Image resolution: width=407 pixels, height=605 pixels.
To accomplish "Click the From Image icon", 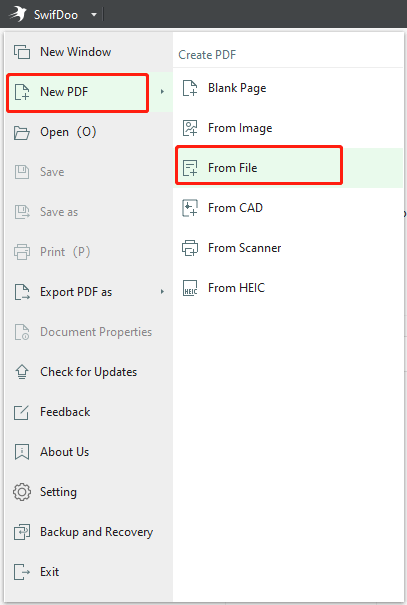I will [190, 128].
